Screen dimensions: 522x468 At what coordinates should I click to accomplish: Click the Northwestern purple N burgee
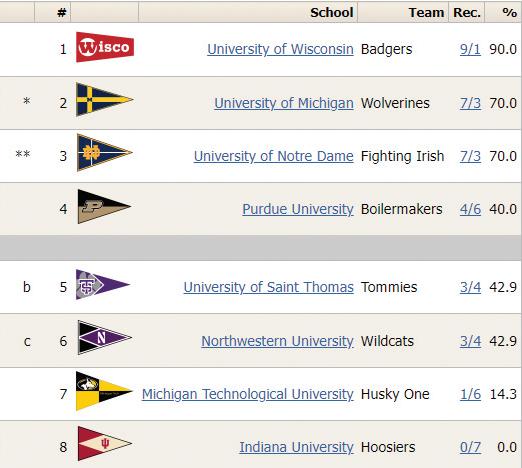point(105,337)
